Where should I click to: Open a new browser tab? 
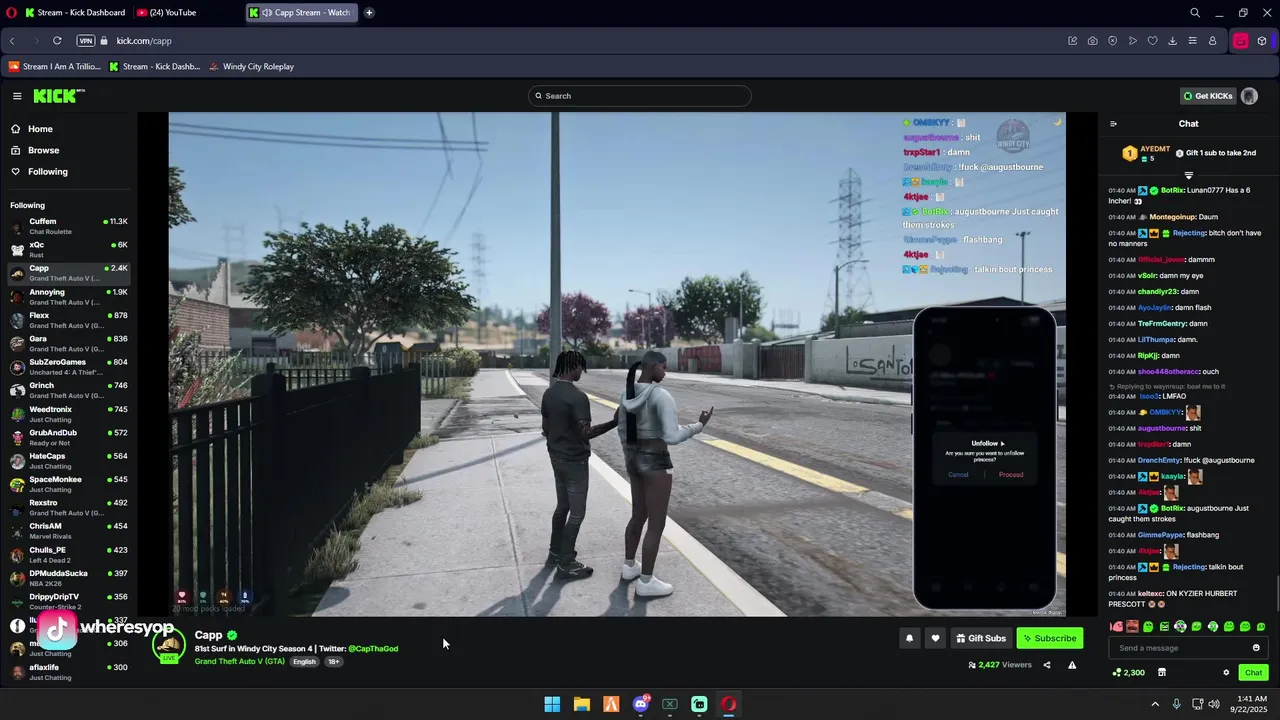click(369, 13)
